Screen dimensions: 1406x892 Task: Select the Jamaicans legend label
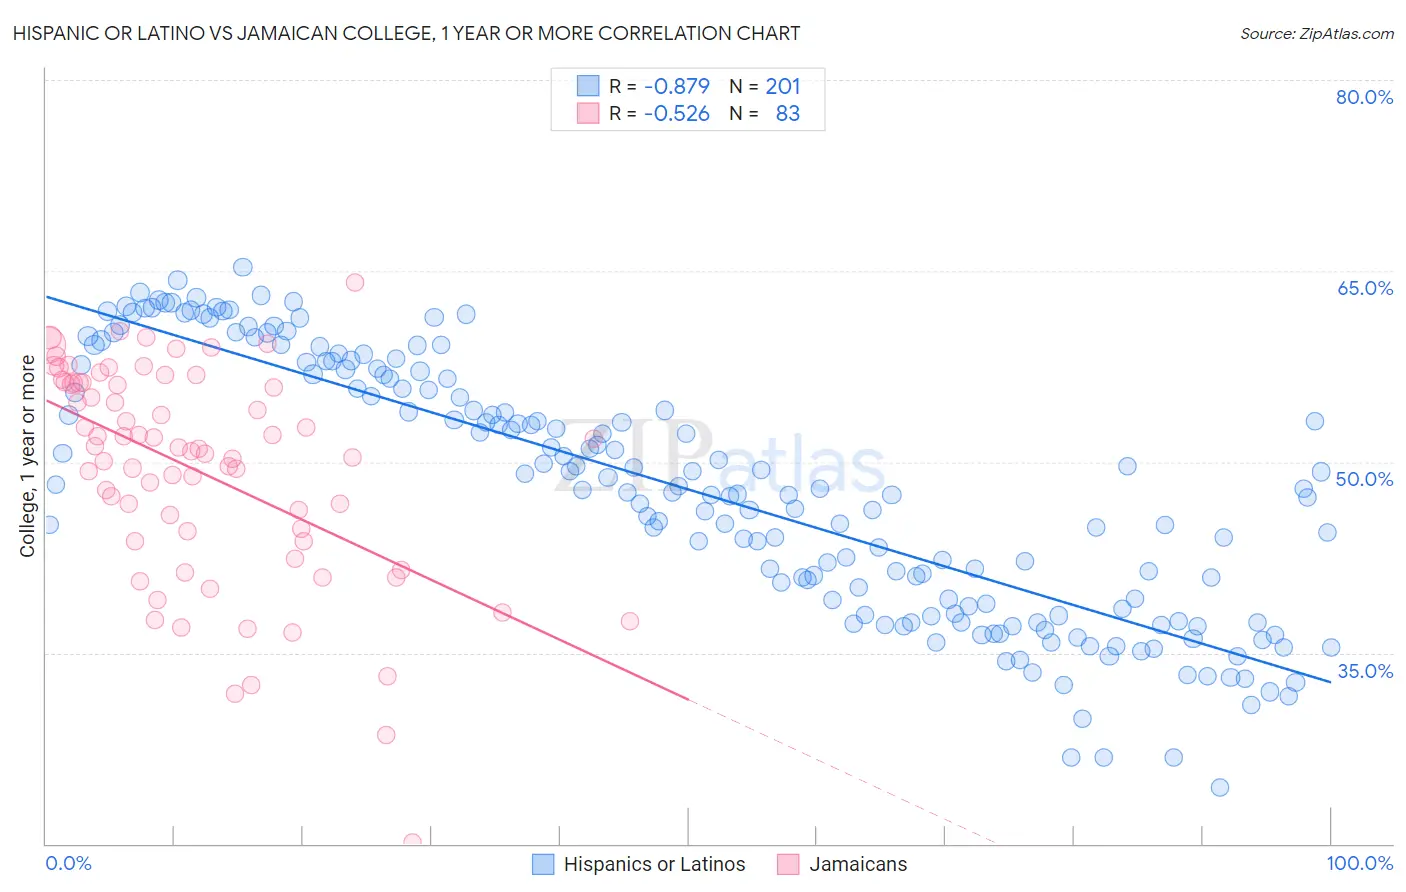point(858,864)
